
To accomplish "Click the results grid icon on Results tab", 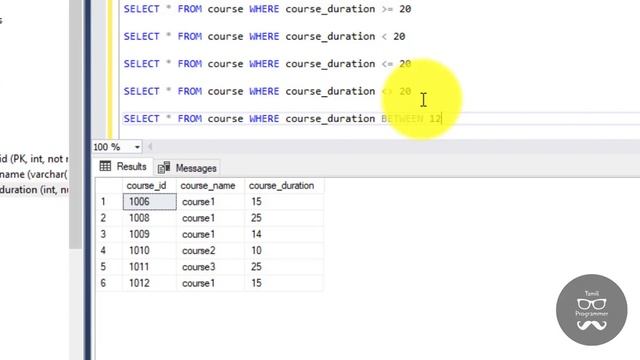I will point(105,166).
